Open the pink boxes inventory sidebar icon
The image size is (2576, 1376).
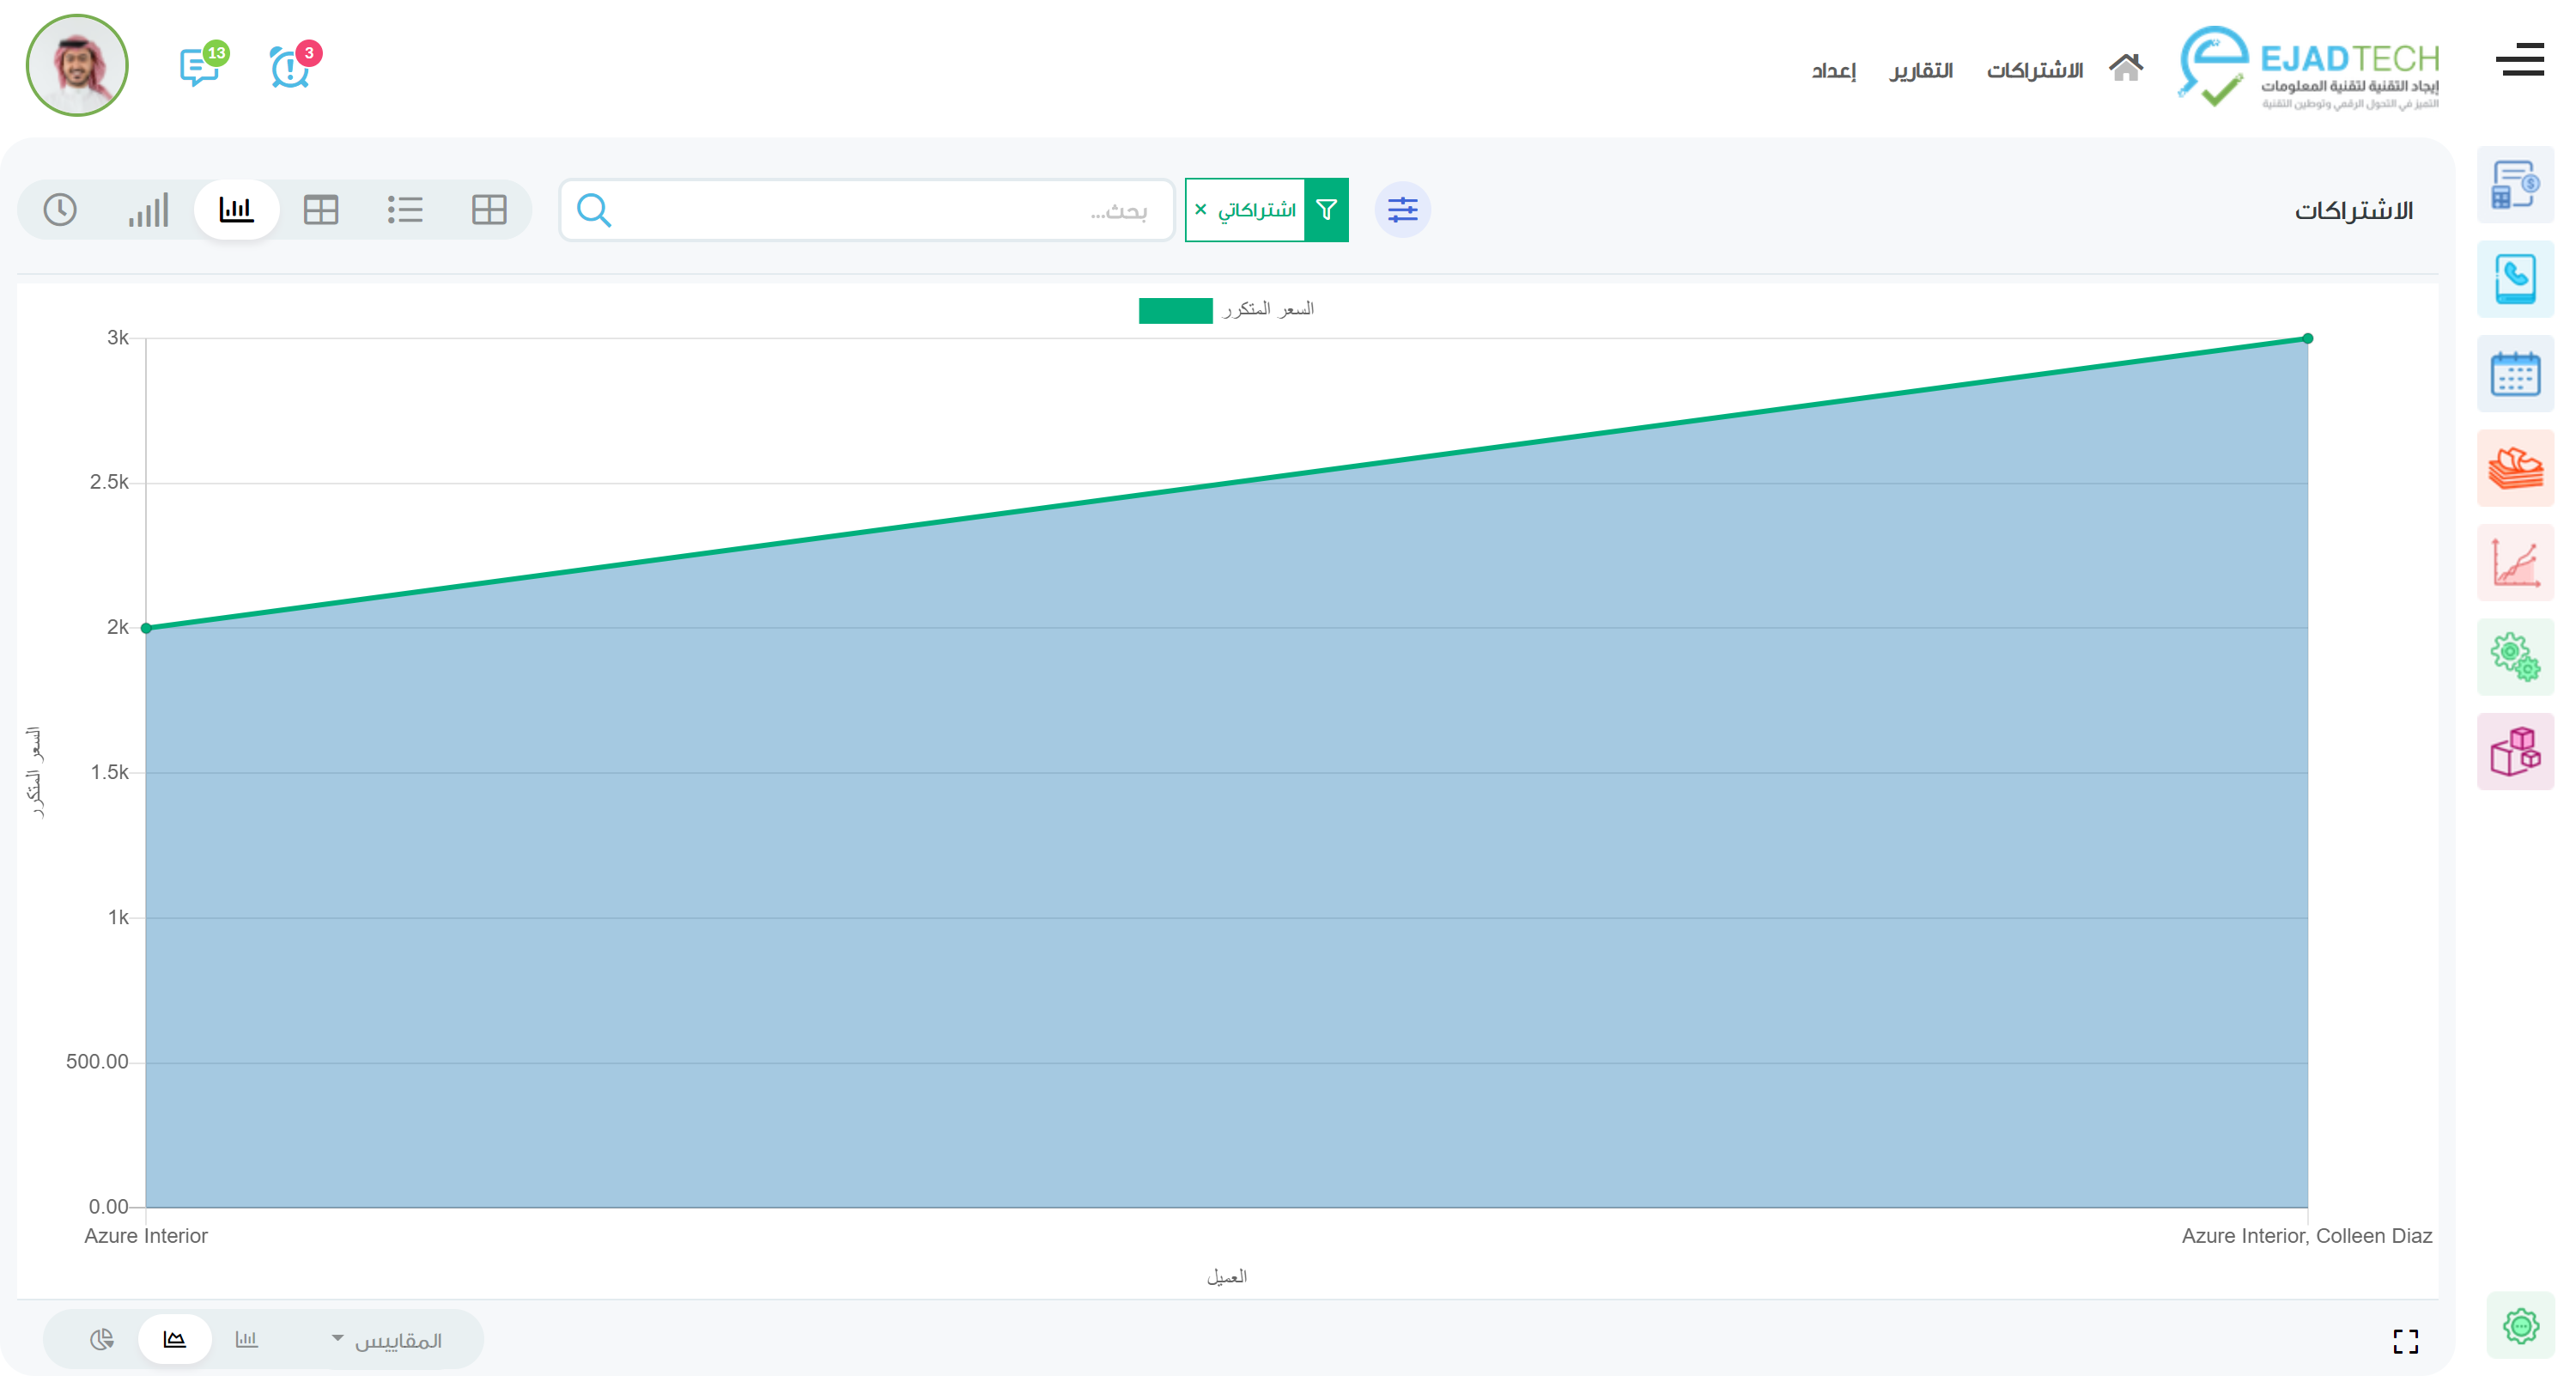point(2514,751)
